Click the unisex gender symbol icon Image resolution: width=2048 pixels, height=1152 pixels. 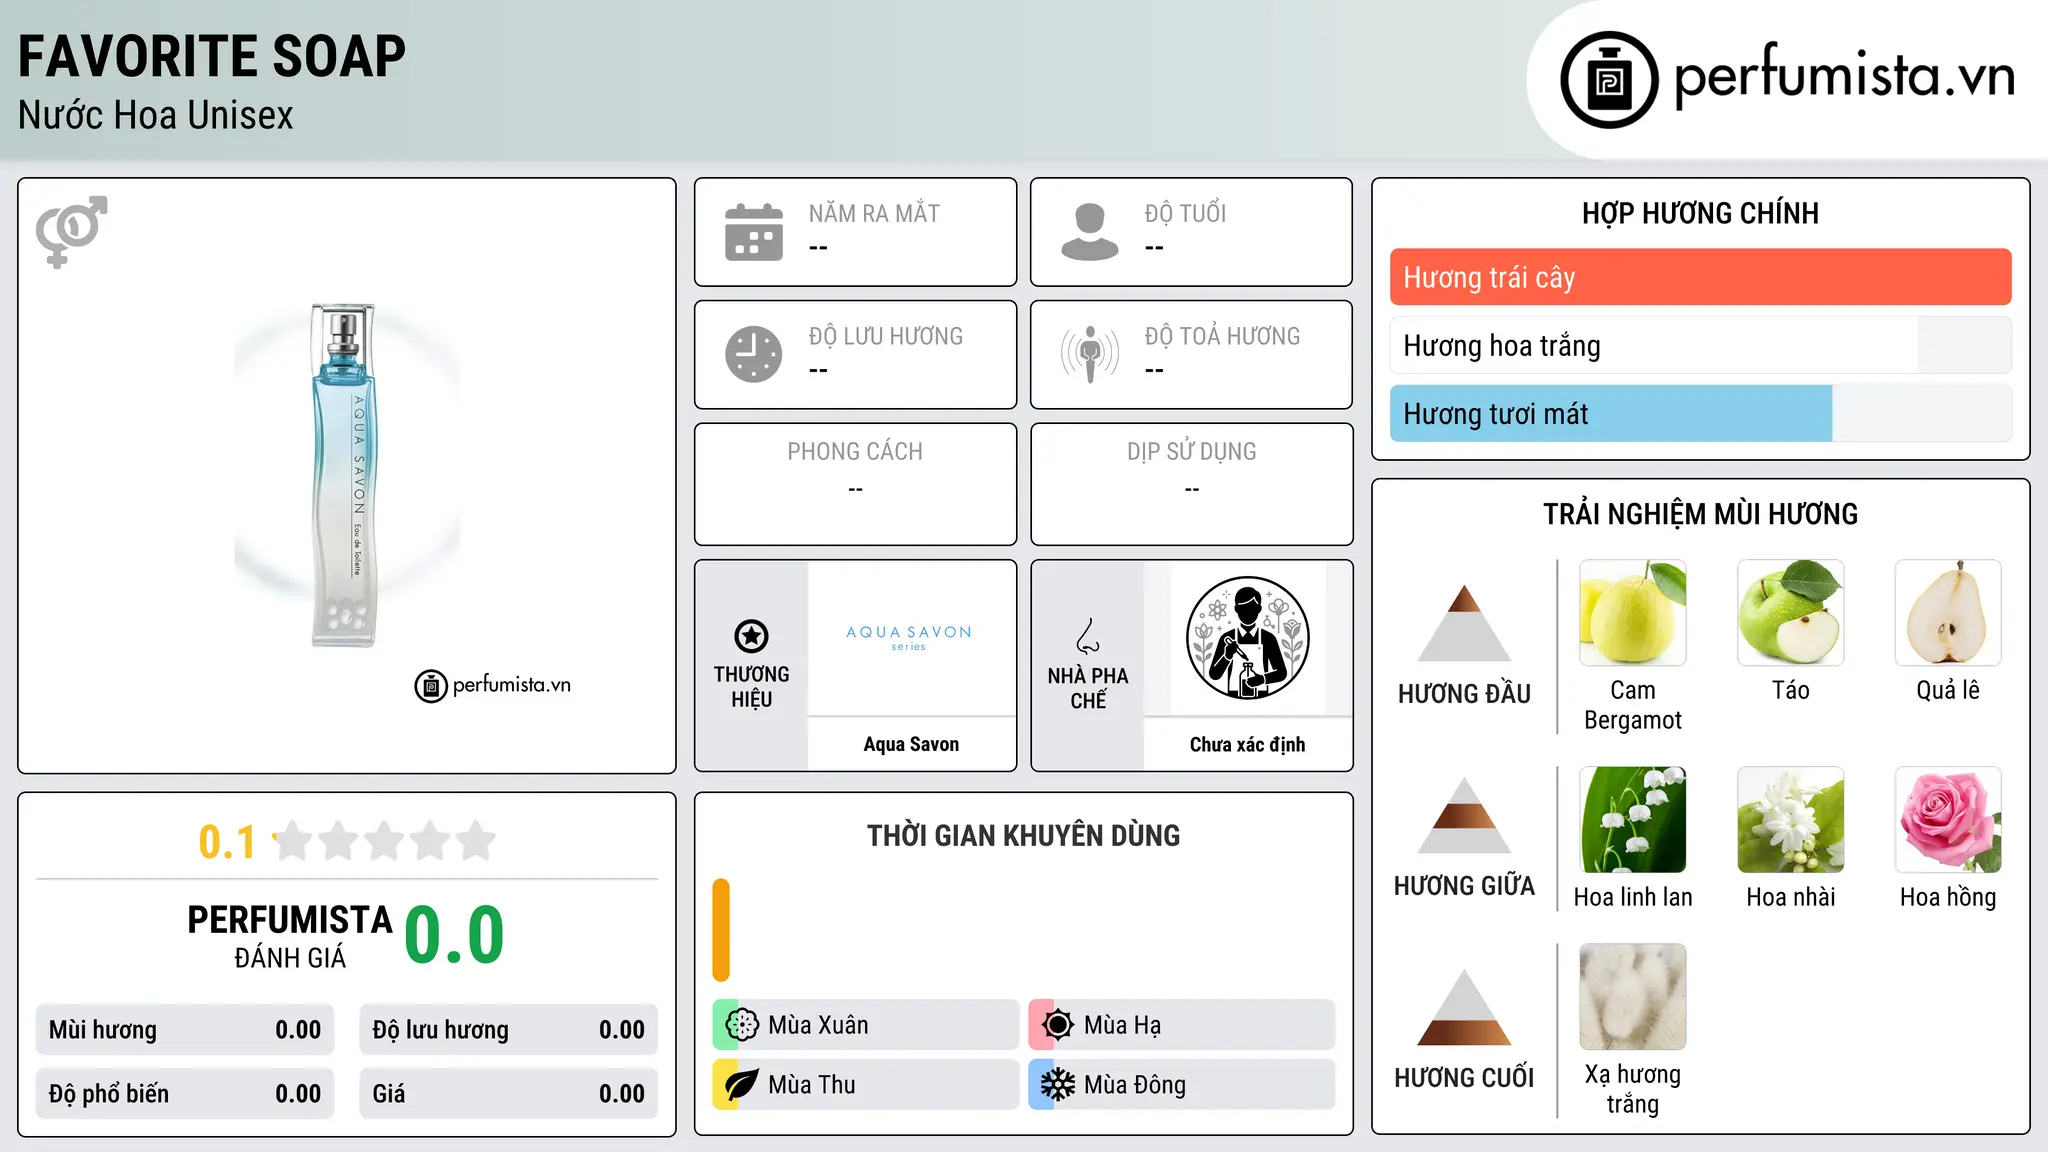71,231
